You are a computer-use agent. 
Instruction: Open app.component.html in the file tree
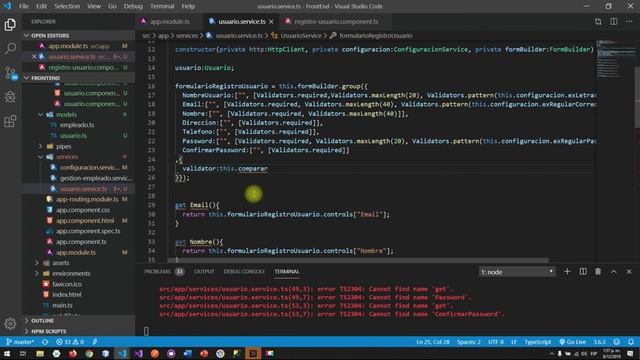coord(85,220)
